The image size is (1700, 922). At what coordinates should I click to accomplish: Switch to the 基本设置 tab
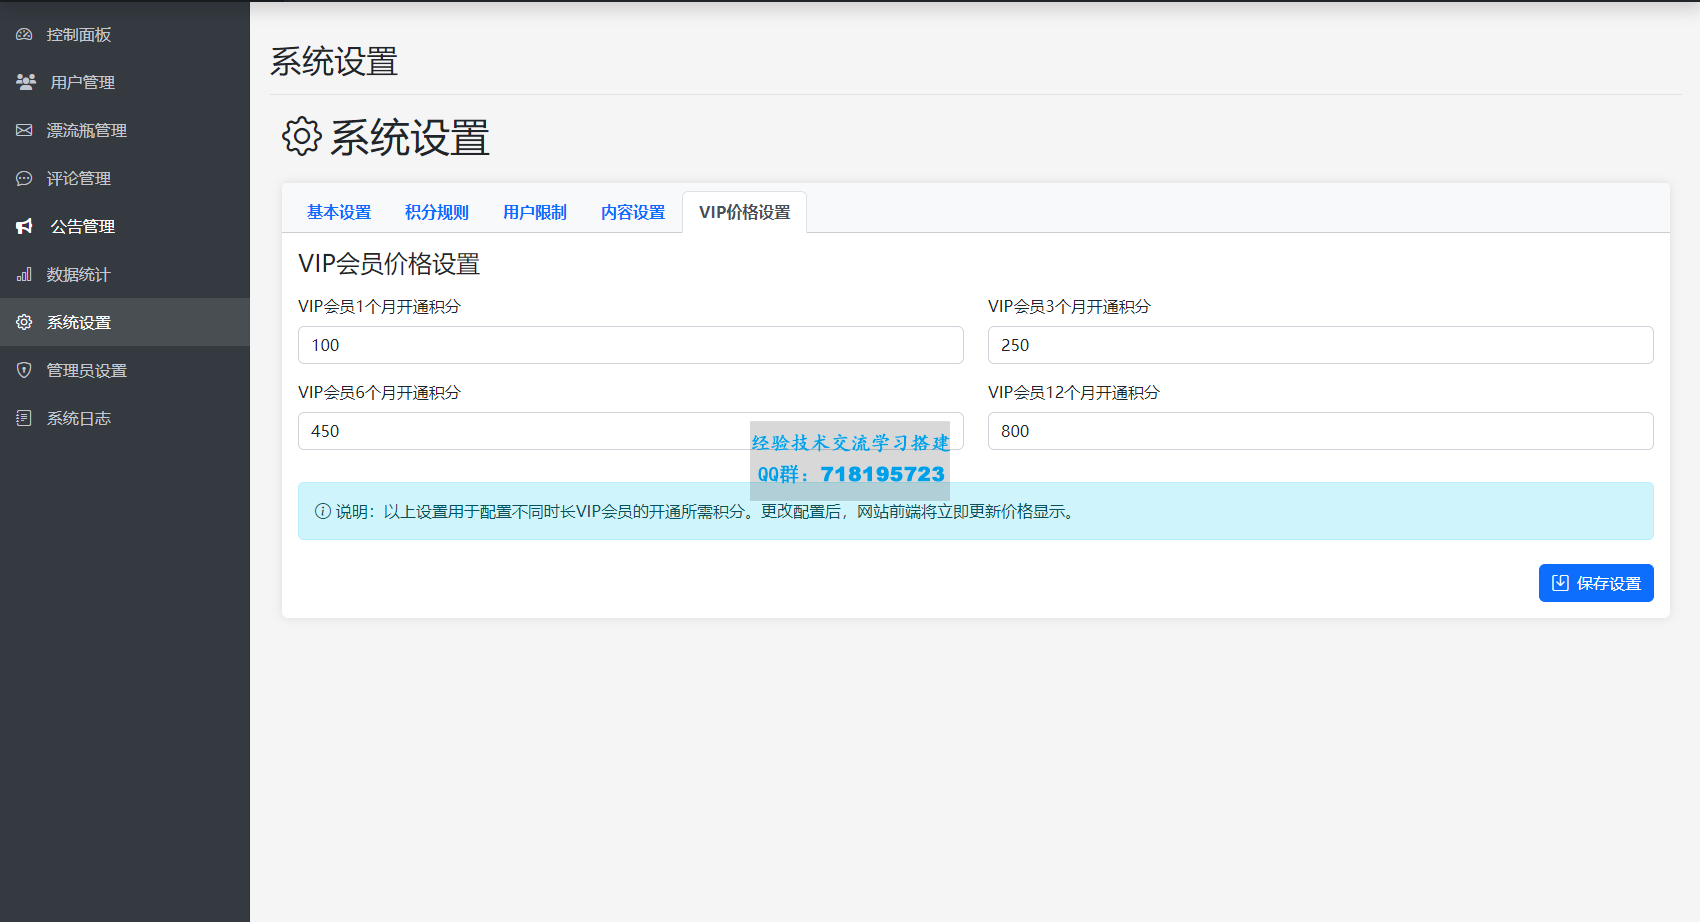pyautogui.click(x=339, y=212)
